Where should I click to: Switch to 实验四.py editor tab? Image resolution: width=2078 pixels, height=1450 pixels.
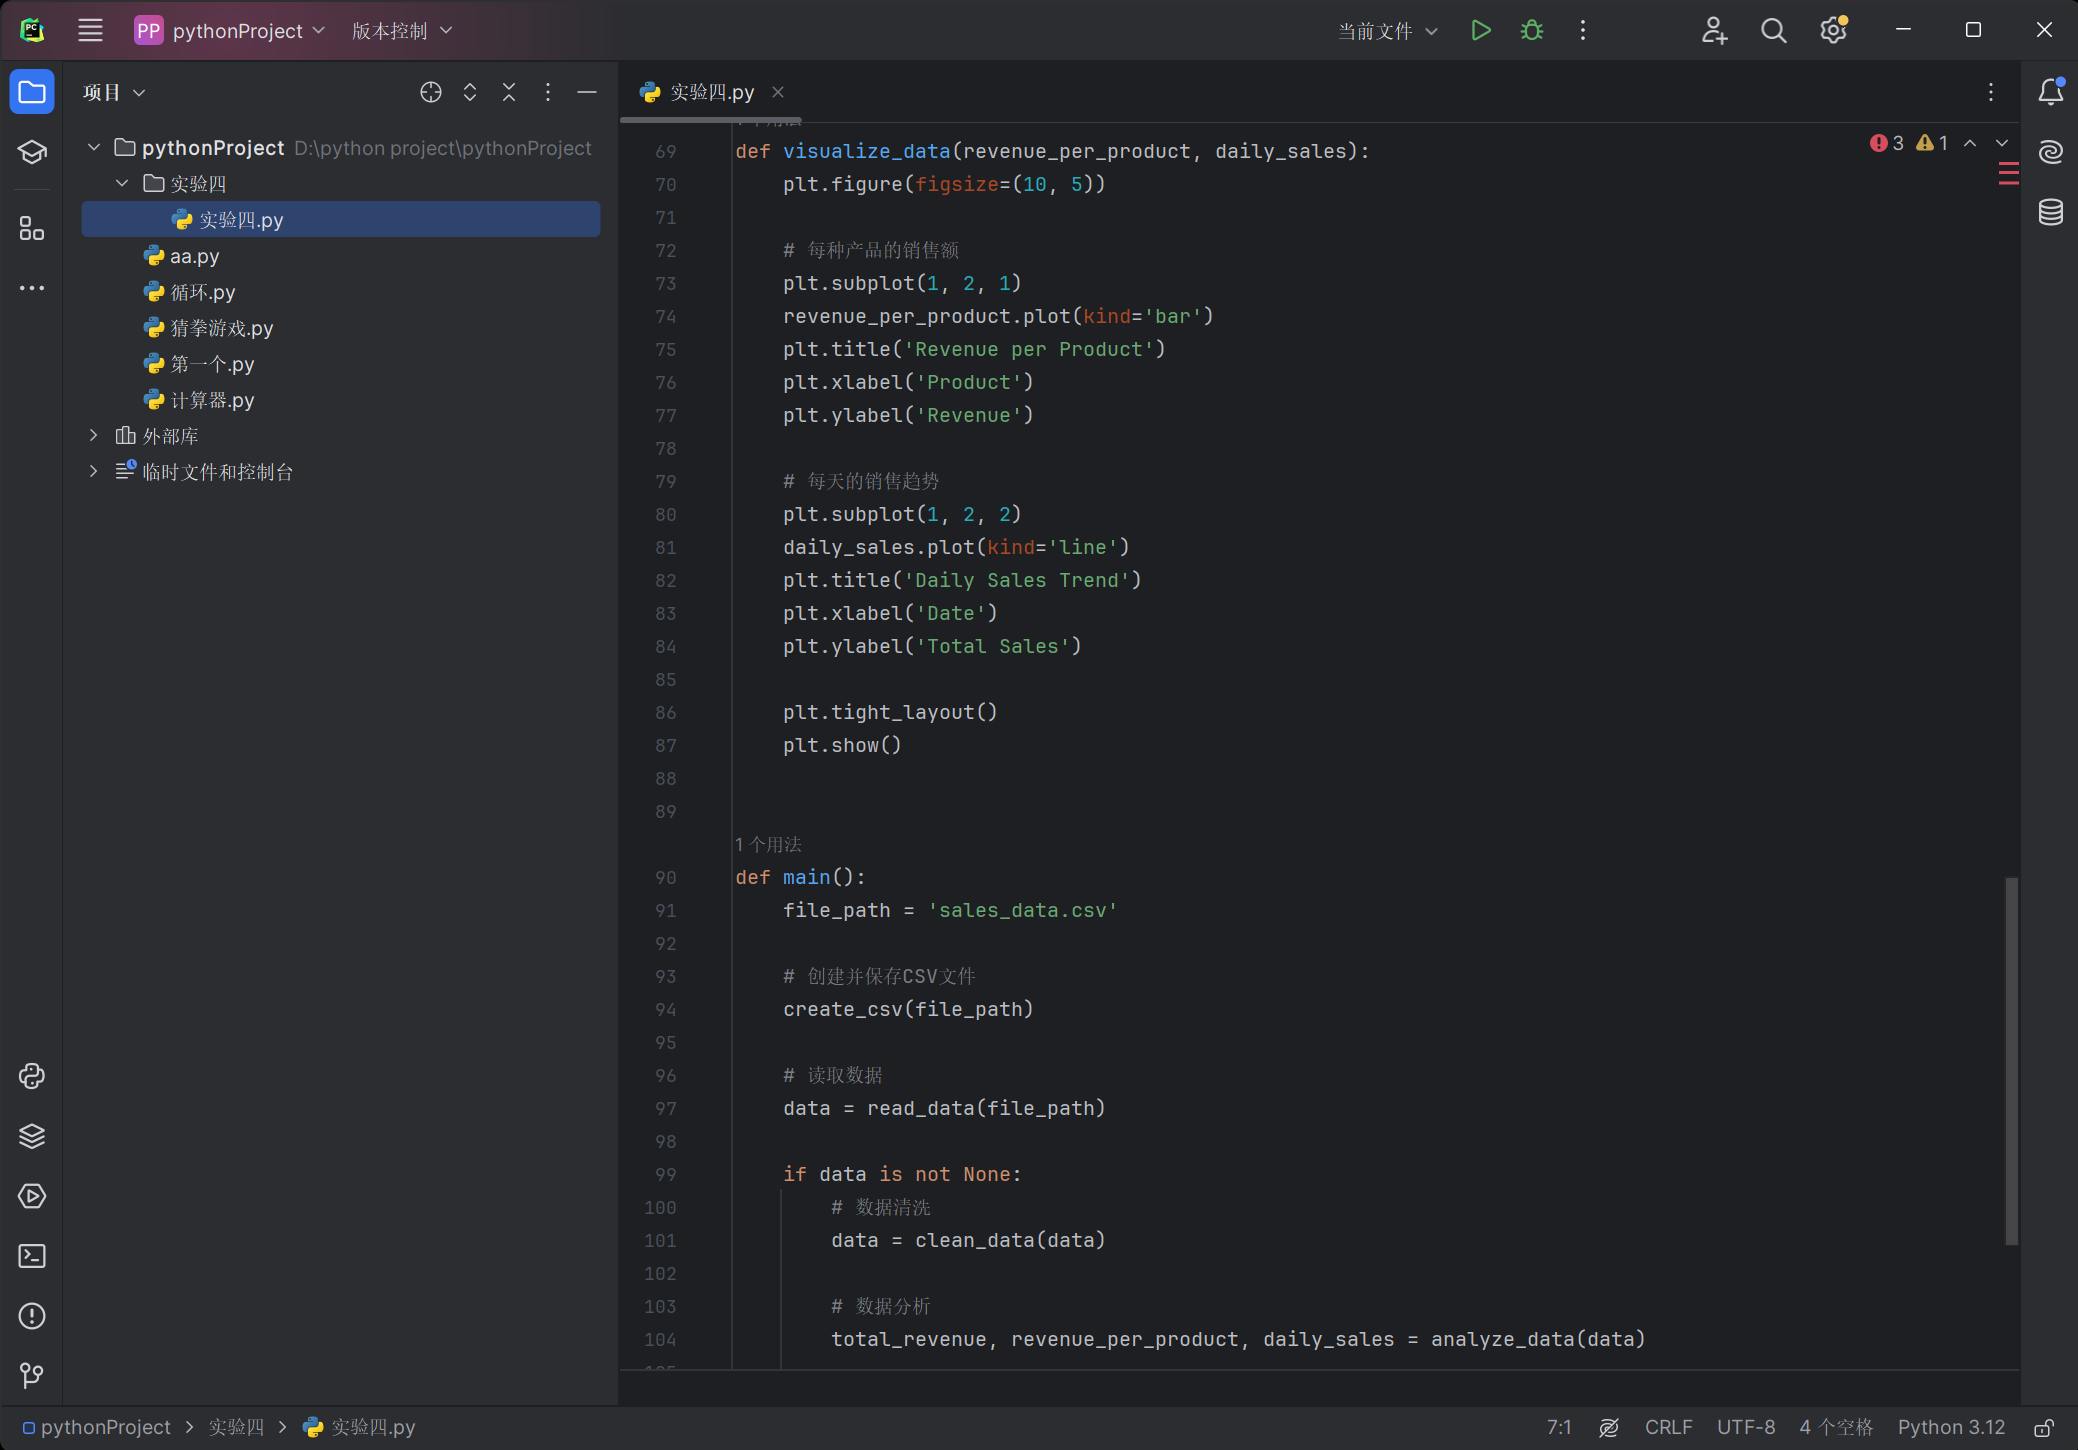click(711, 92)
